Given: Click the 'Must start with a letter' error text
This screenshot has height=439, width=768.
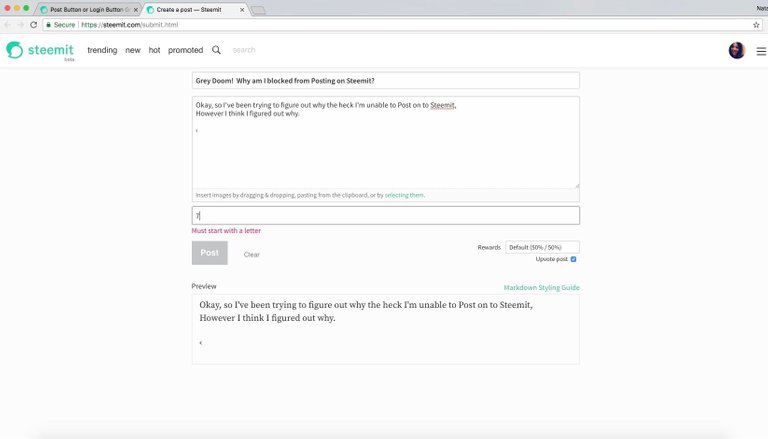Looking at the screenshot, I should [x=226, y=231].
